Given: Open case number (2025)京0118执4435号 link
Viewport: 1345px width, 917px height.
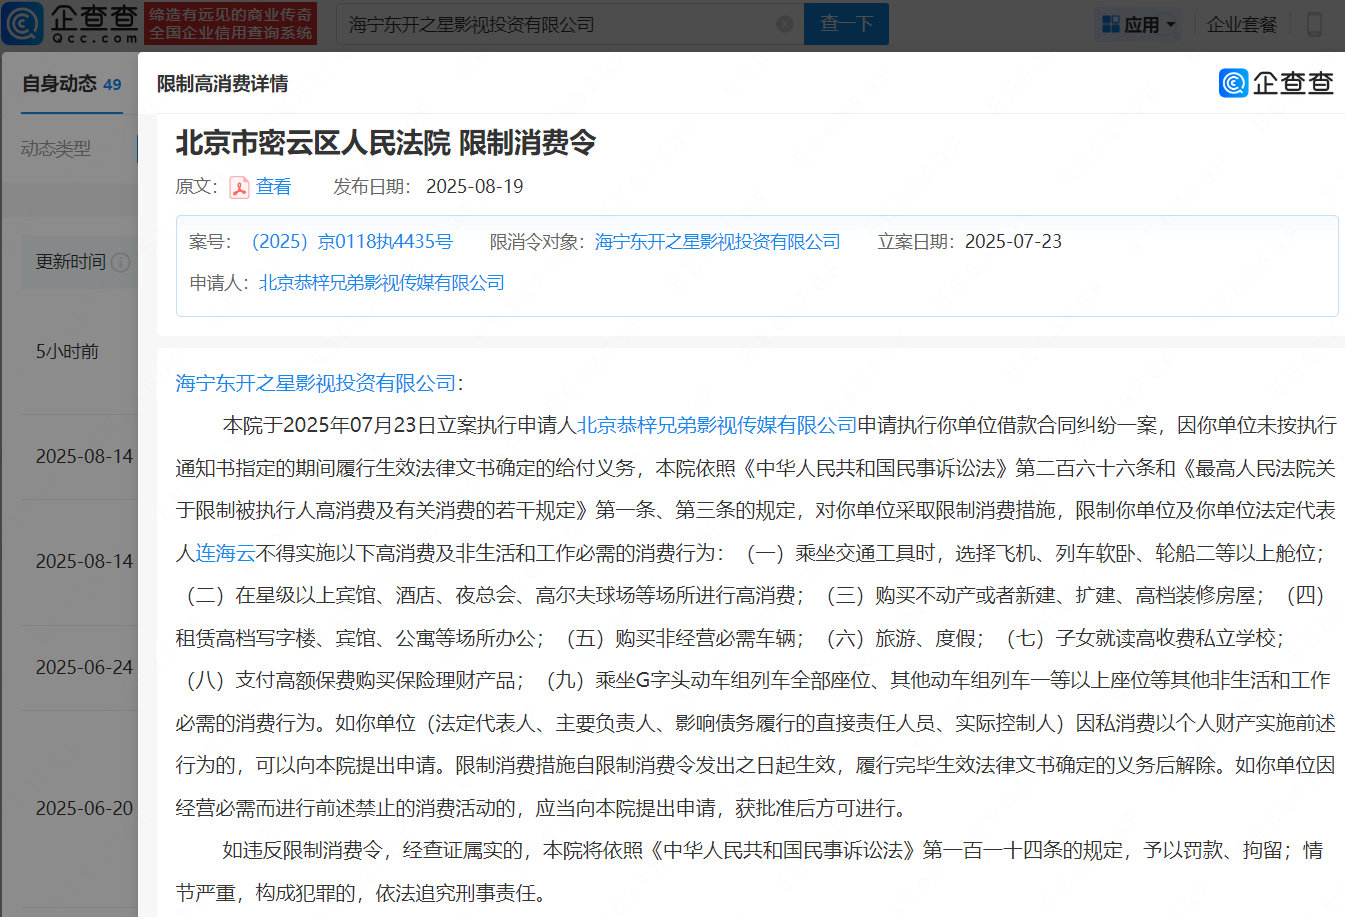Looking at the screenshot, I should pyautogui.click(x=350, y=242).
